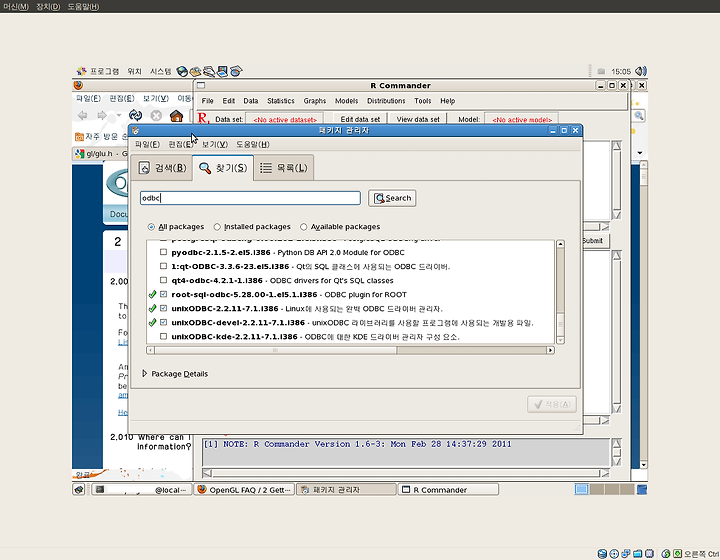The width and height of the screenshot is (720, 560).
Task: Open the Distributions menu in R Commander
Action: (386, 101)
